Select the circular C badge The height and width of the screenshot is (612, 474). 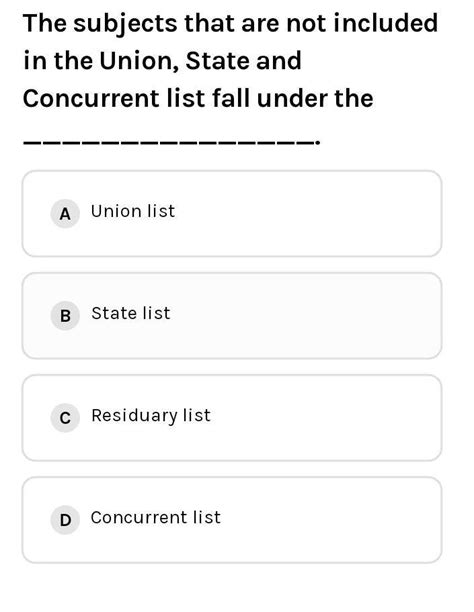[x=65, y=418]
